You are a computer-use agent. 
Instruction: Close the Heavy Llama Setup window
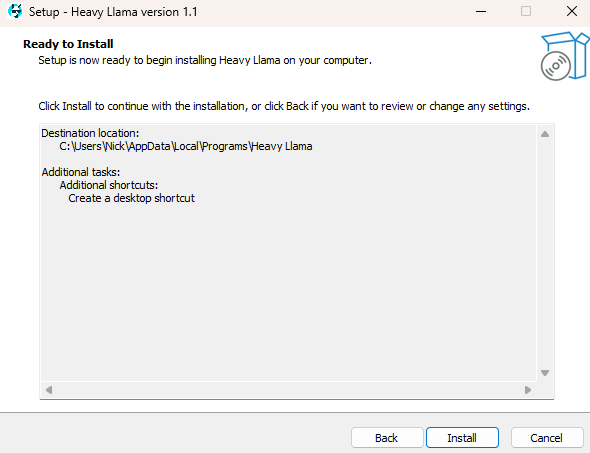pyautogui.click(x=572, y=12)
